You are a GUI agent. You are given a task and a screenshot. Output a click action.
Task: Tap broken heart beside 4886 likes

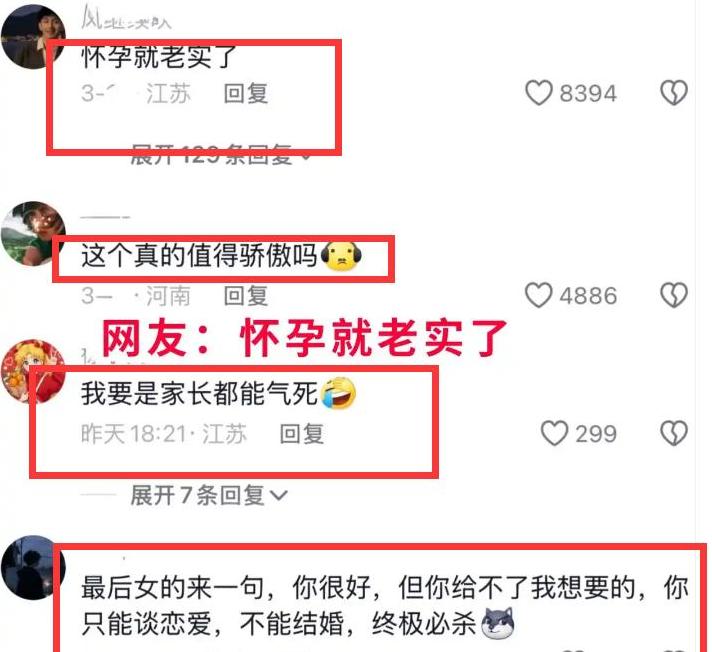[674, 295]
